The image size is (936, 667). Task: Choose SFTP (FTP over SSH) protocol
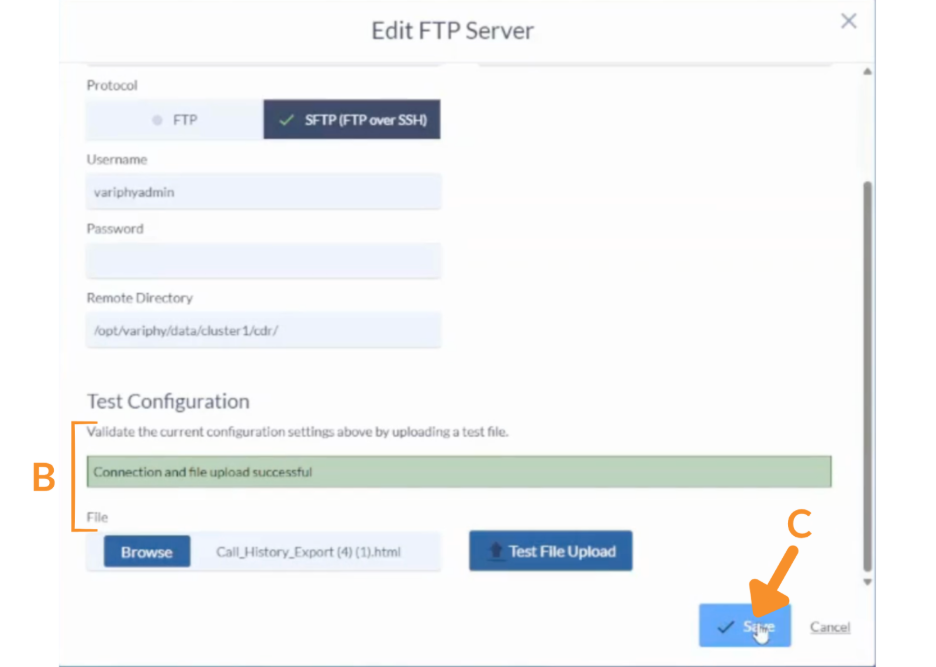coord(352,120)
